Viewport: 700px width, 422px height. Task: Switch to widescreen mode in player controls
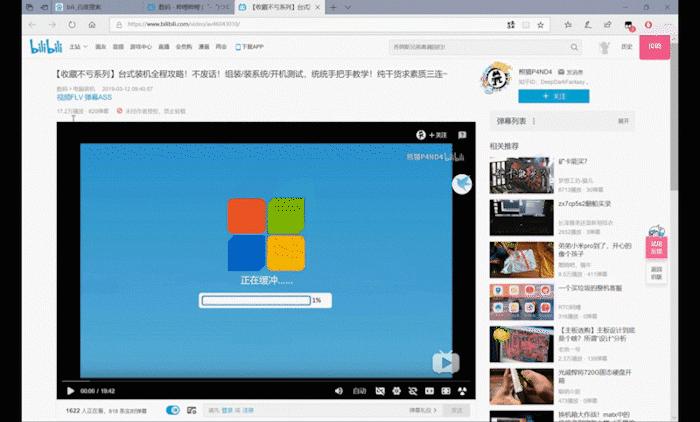(429, 391)
